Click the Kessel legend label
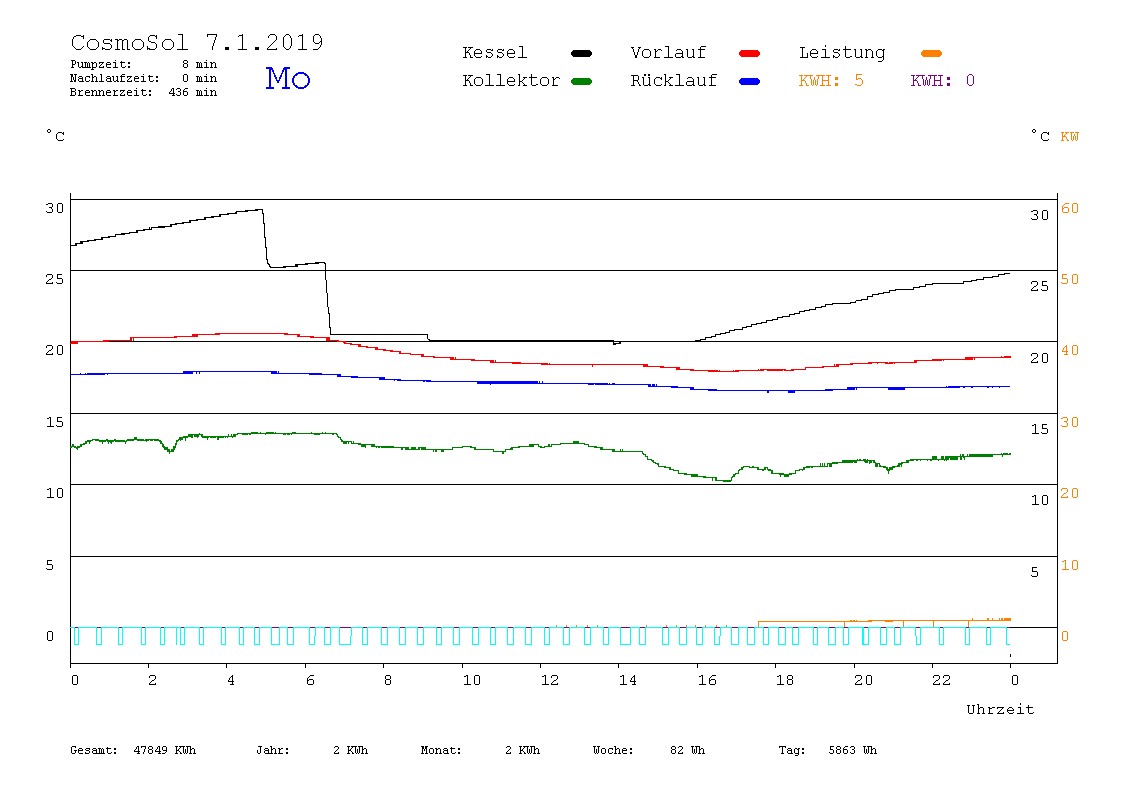 (x=494, y=53)
